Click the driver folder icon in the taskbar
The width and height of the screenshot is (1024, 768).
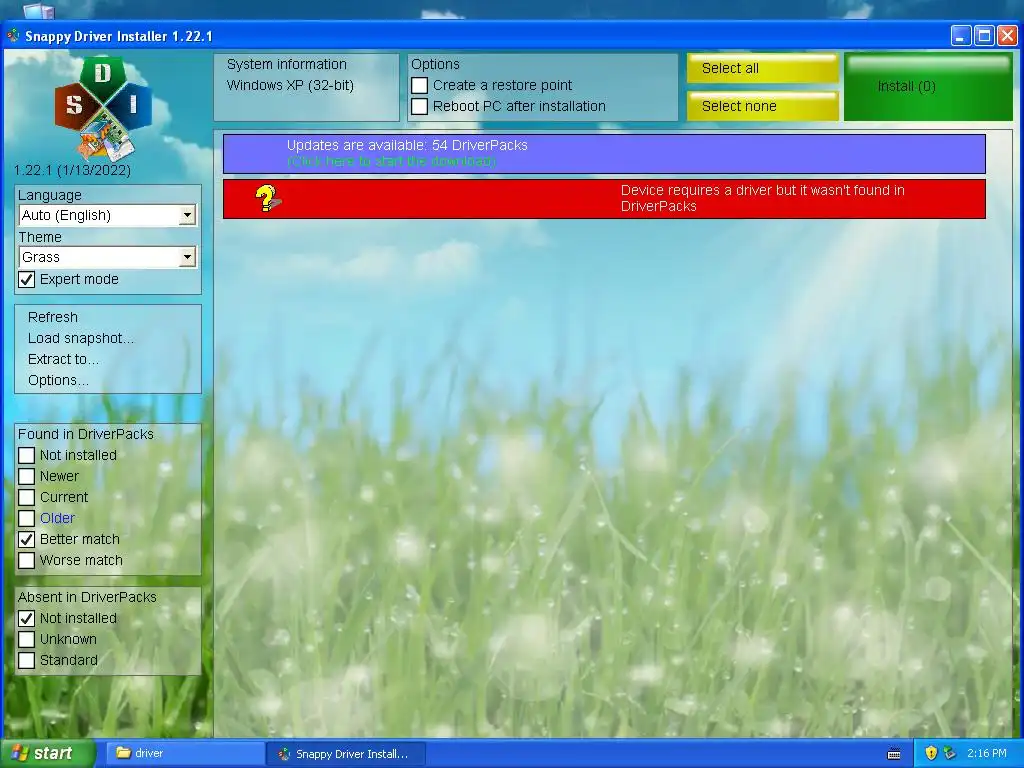click(123, 753)
